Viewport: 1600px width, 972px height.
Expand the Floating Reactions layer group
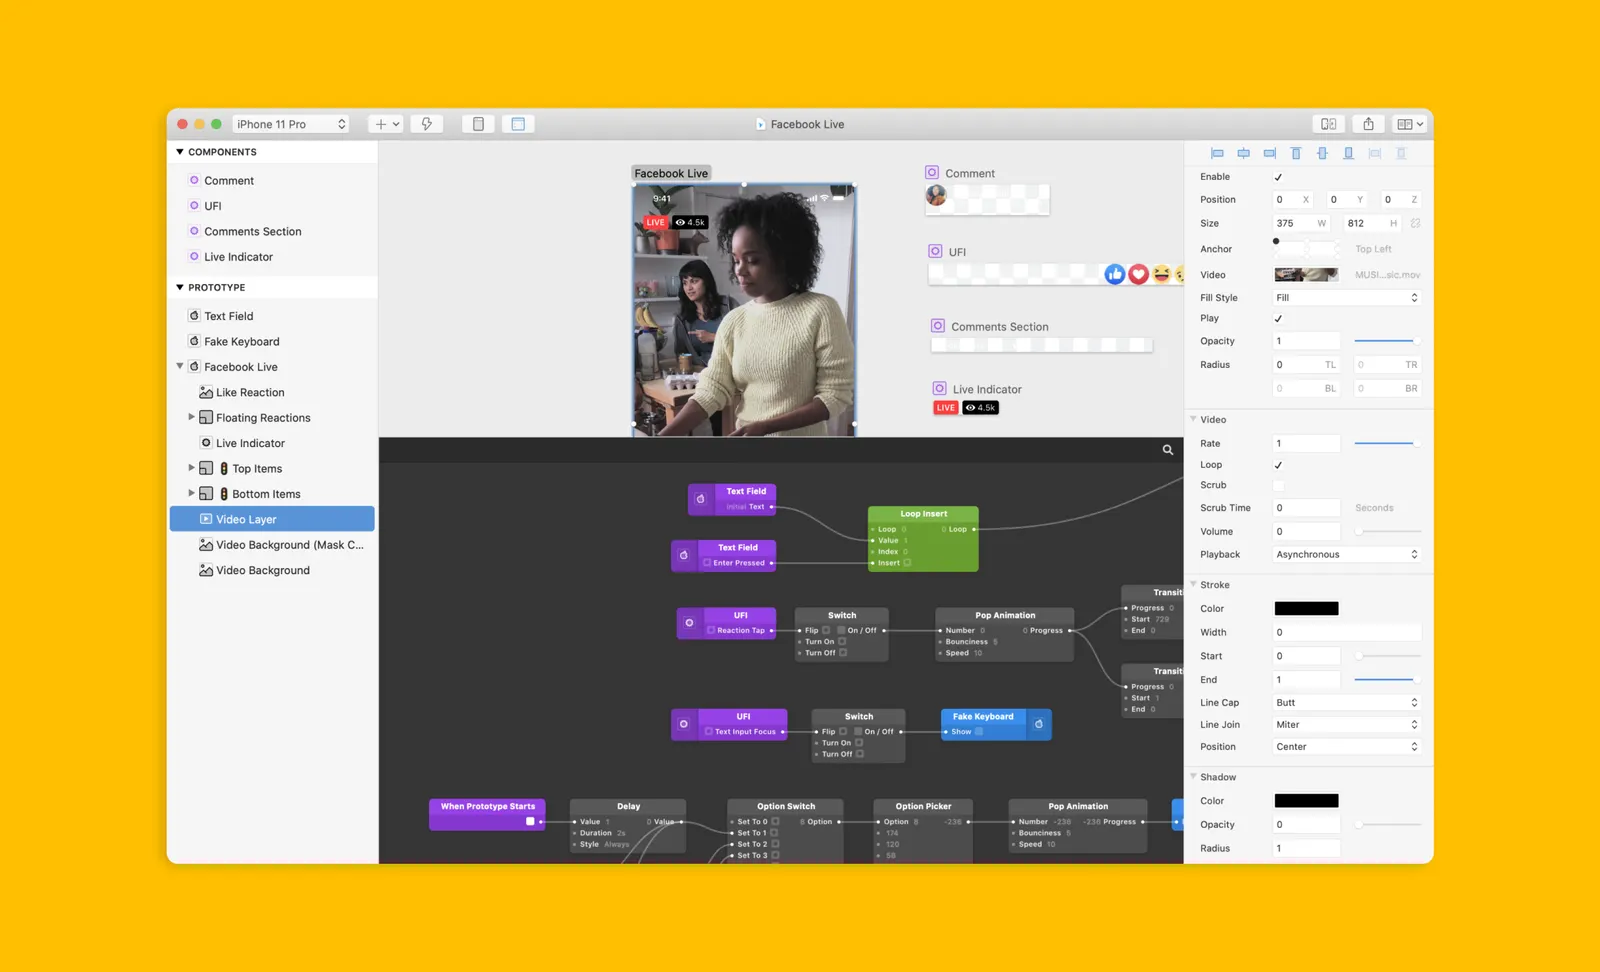(191, 417)
